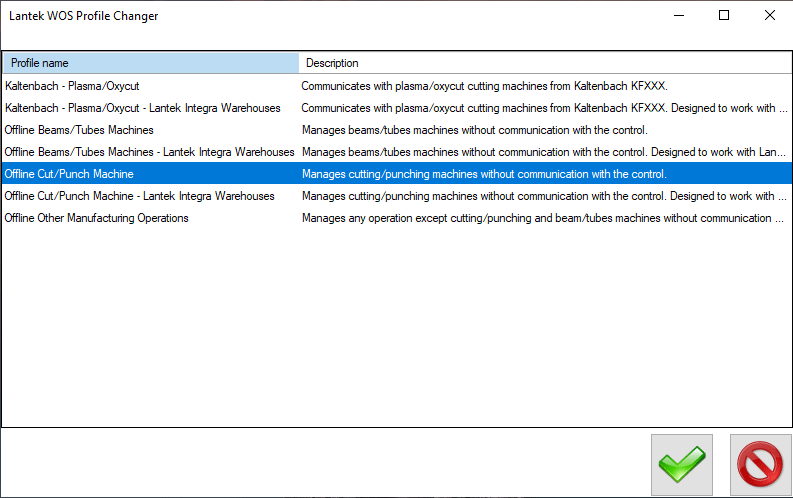Screen dimensions: 793x498
Task: Select the Offline Beams/Tubes Machines profile name
Action: [x=79, y=130]
